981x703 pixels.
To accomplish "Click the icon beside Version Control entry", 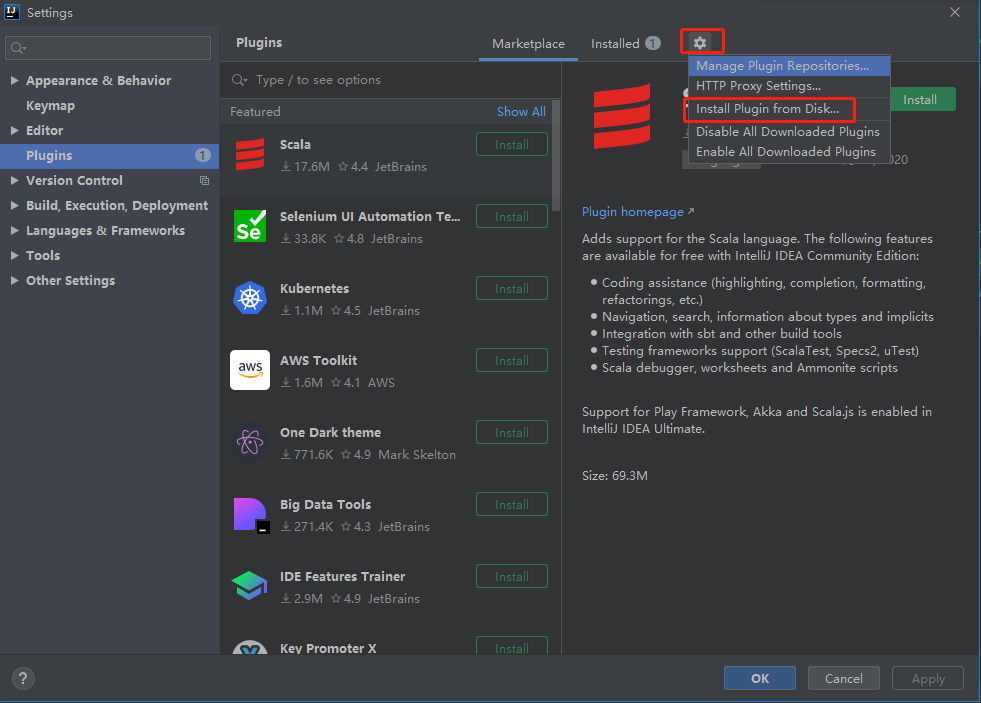I will click(x=204, y=180).
